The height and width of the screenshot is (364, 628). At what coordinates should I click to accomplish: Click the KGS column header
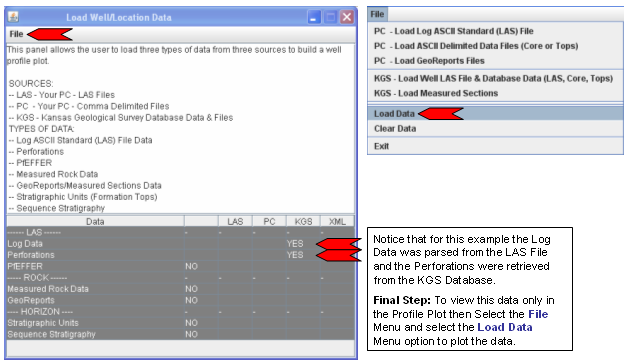[x=303, y=221]
